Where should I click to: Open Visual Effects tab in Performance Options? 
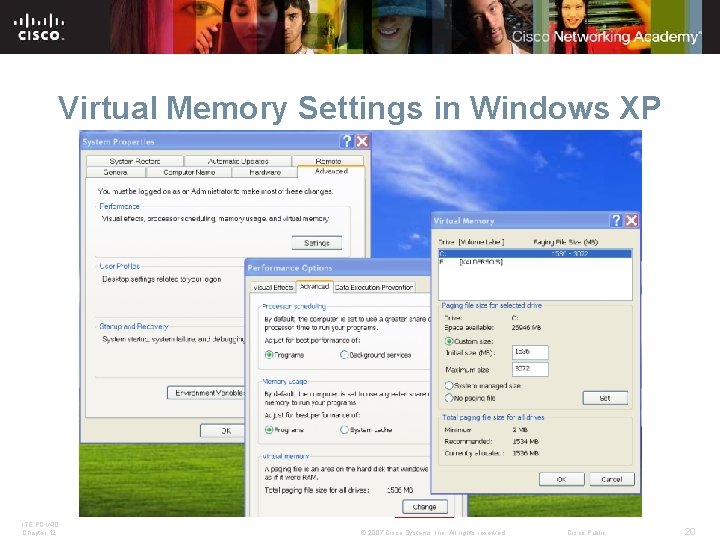tap(273, 287)
